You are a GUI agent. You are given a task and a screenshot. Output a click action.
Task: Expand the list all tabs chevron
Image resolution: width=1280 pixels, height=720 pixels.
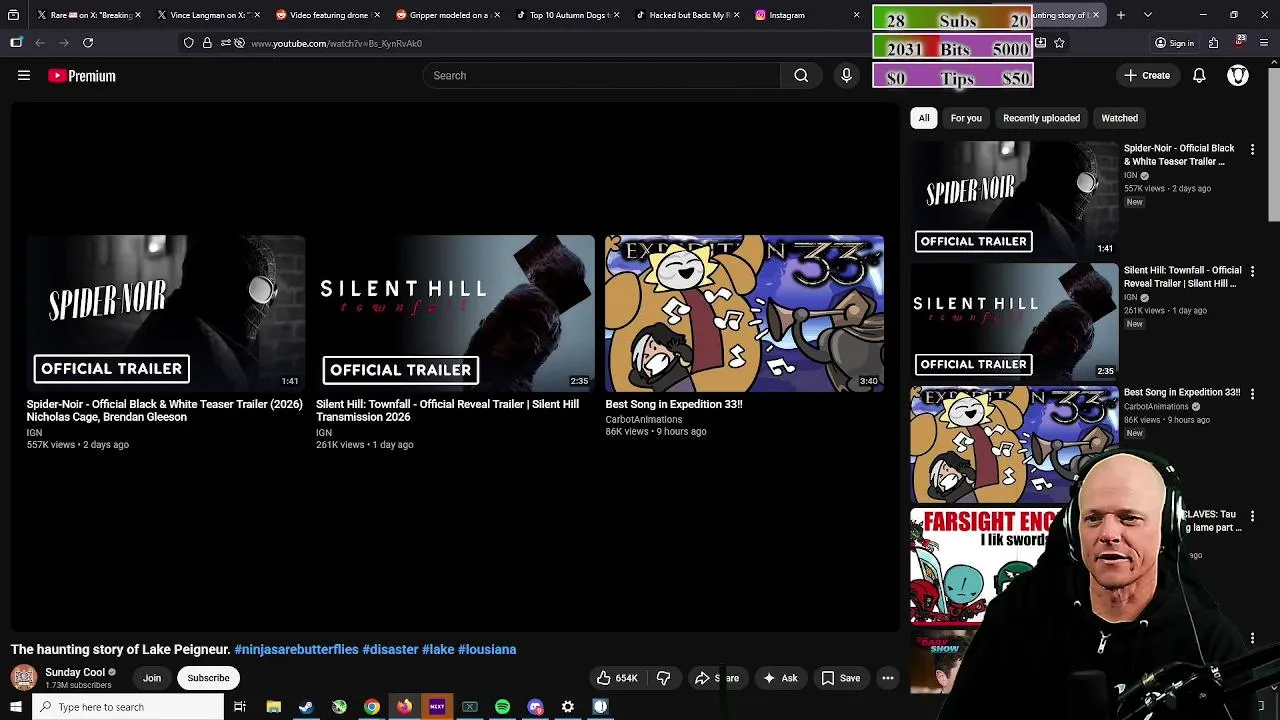click(1147, 15)
